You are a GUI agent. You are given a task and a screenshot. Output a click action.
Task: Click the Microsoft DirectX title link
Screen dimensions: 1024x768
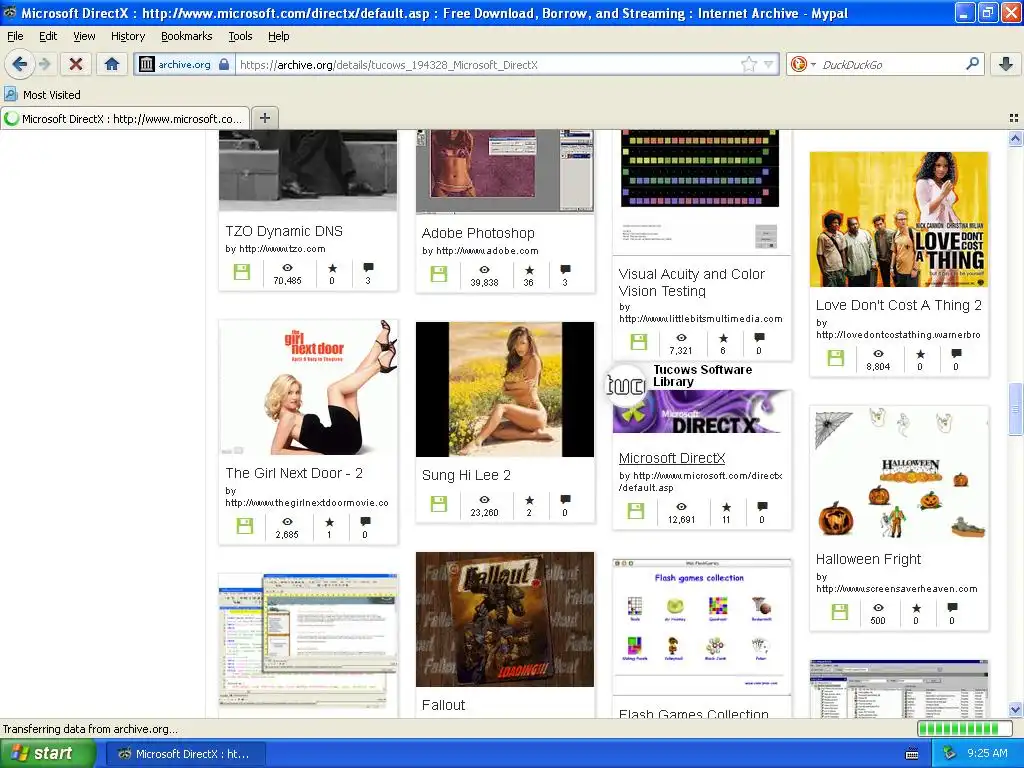pyautogui.click(x=672, y=458)
